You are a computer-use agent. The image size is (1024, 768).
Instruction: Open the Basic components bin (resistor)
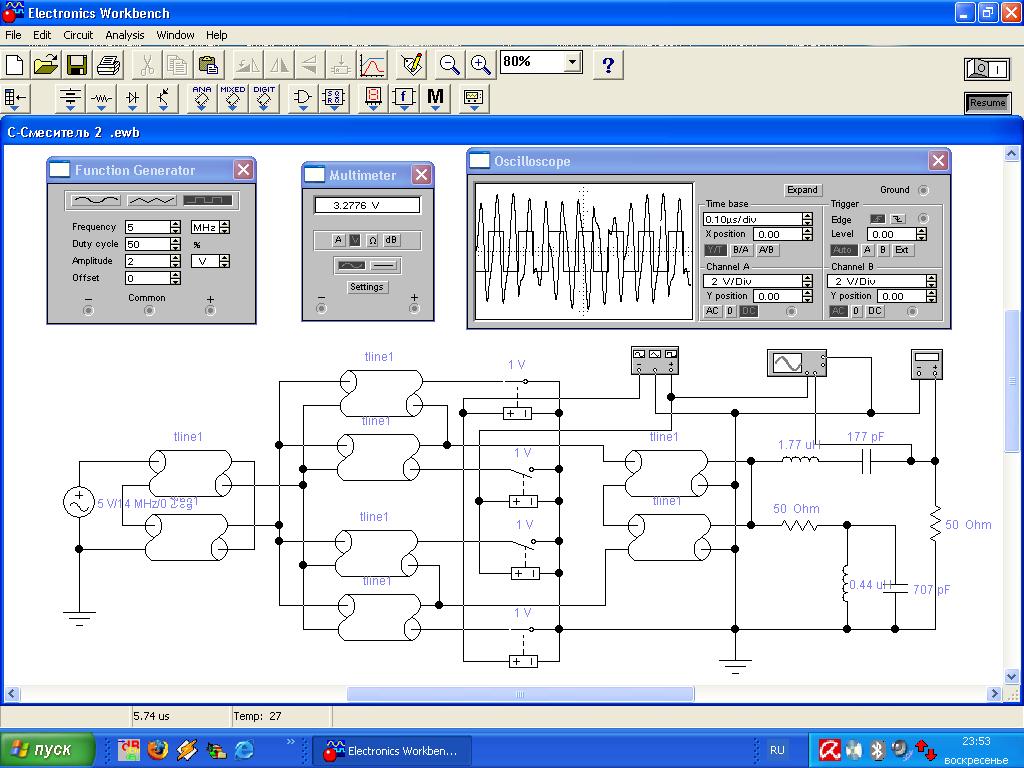pyautogui.click(x=101, y=98)
